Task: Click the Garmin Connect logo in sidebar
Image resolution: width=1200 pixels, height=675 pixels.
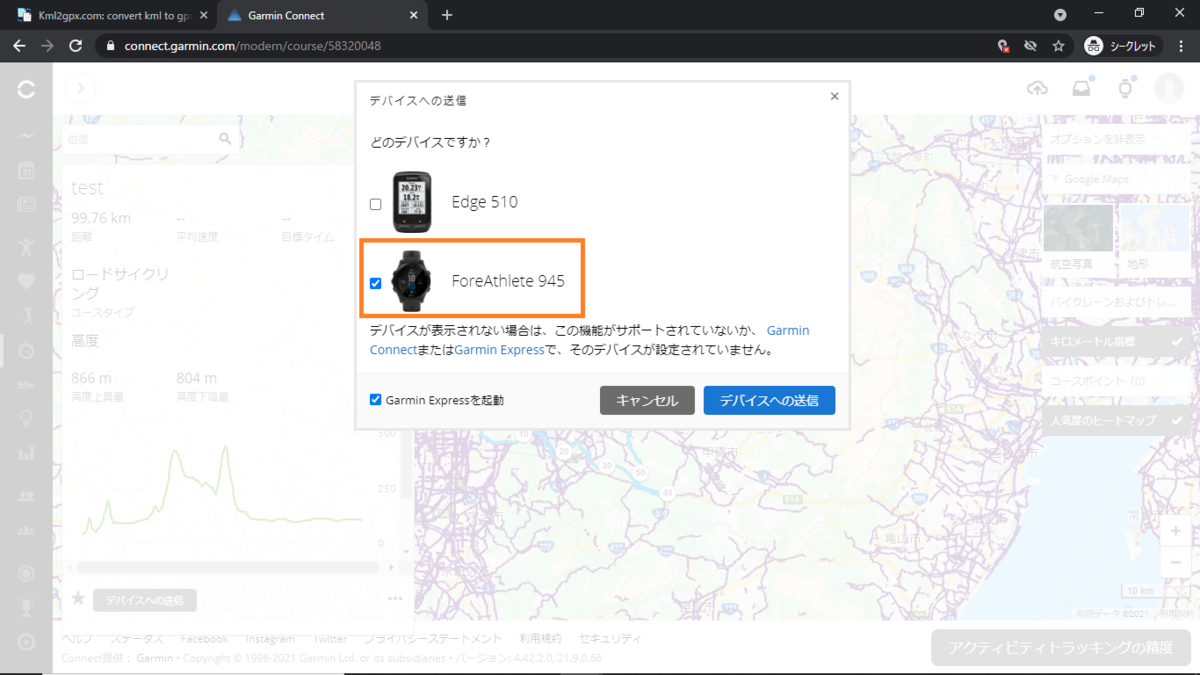Action: (x=27, y=90)
